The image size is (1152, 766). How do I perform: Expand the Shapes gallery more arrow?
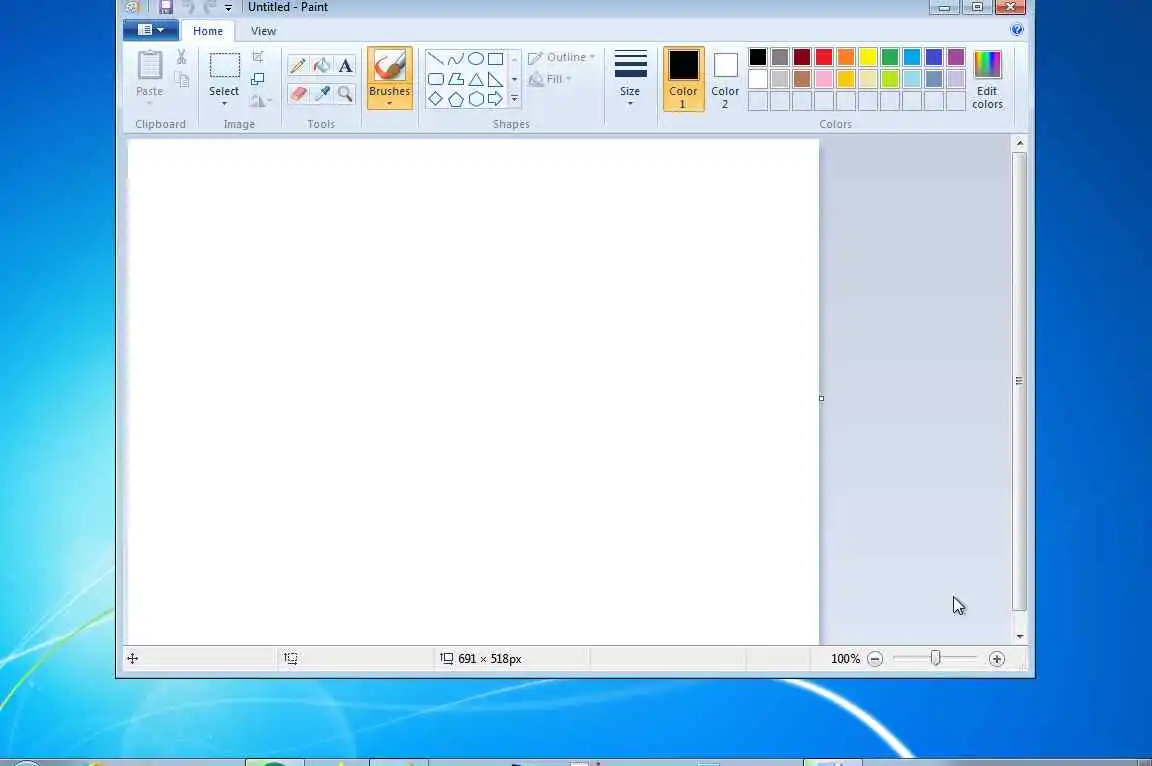514,98
